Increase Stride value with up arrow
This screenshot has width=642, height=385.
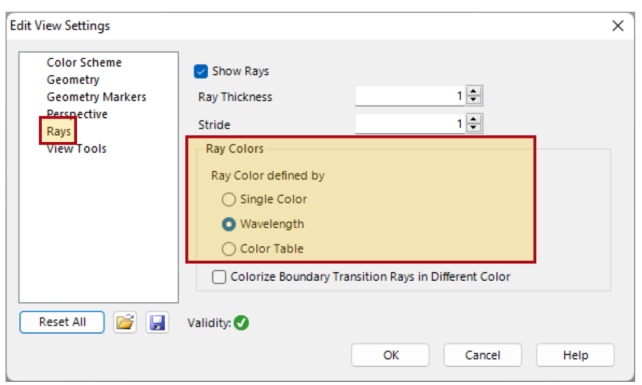click(474, 119)
